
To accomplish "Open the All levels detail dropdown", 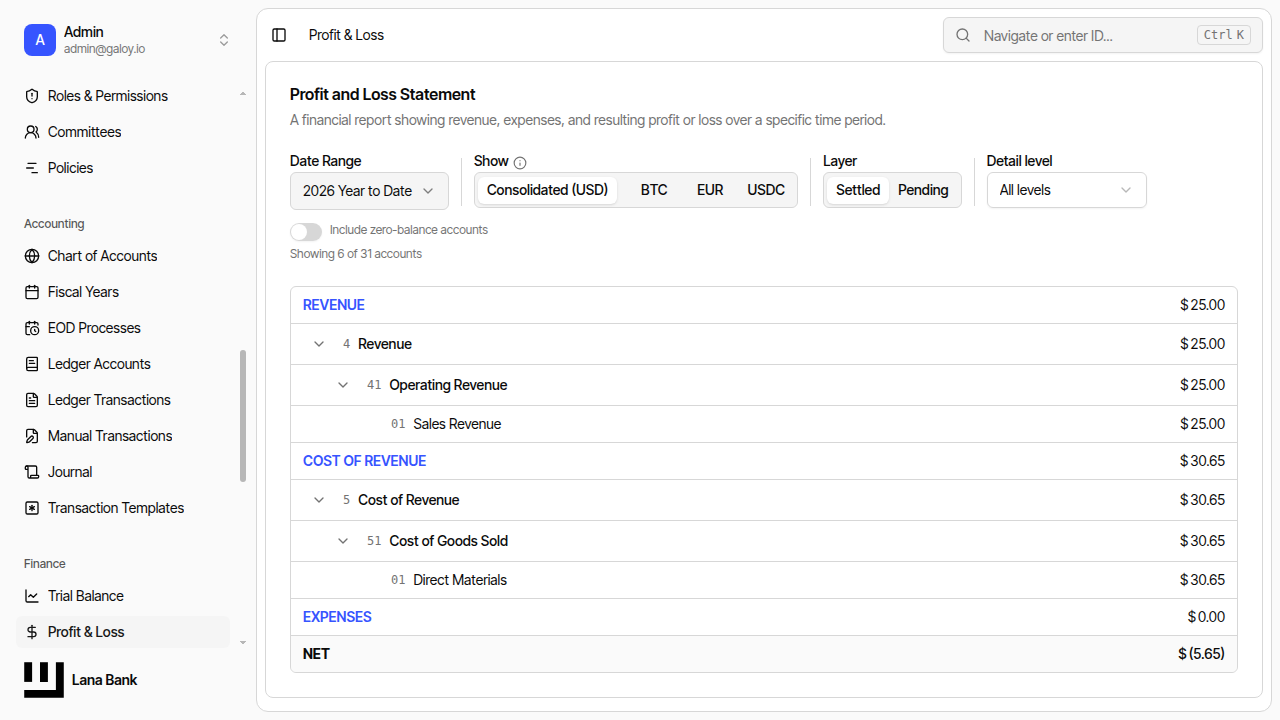I will point(1066,190).
